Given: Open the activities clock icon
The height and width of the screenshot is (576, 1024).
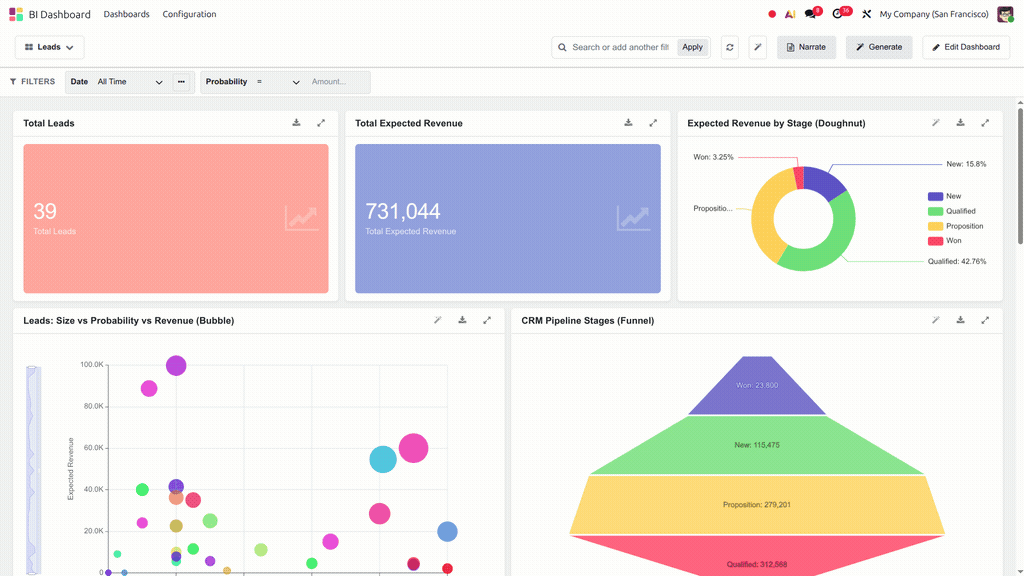Looking at the screenshot, I should (837, 14).
